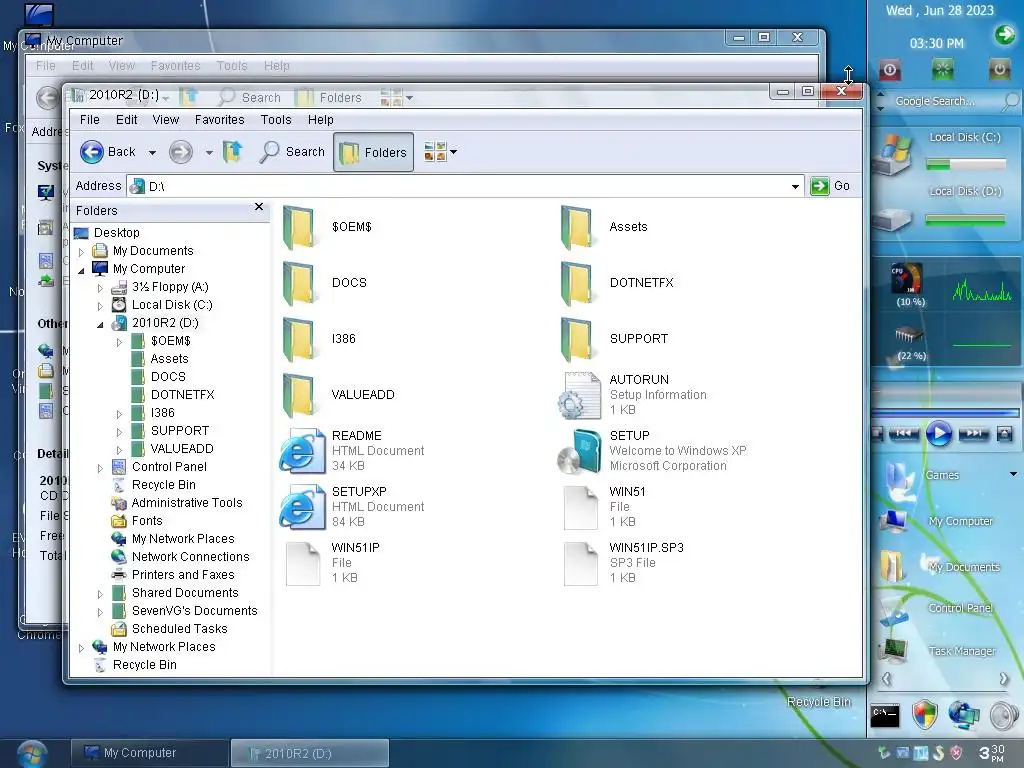Open the View menu

click(166, 120)
